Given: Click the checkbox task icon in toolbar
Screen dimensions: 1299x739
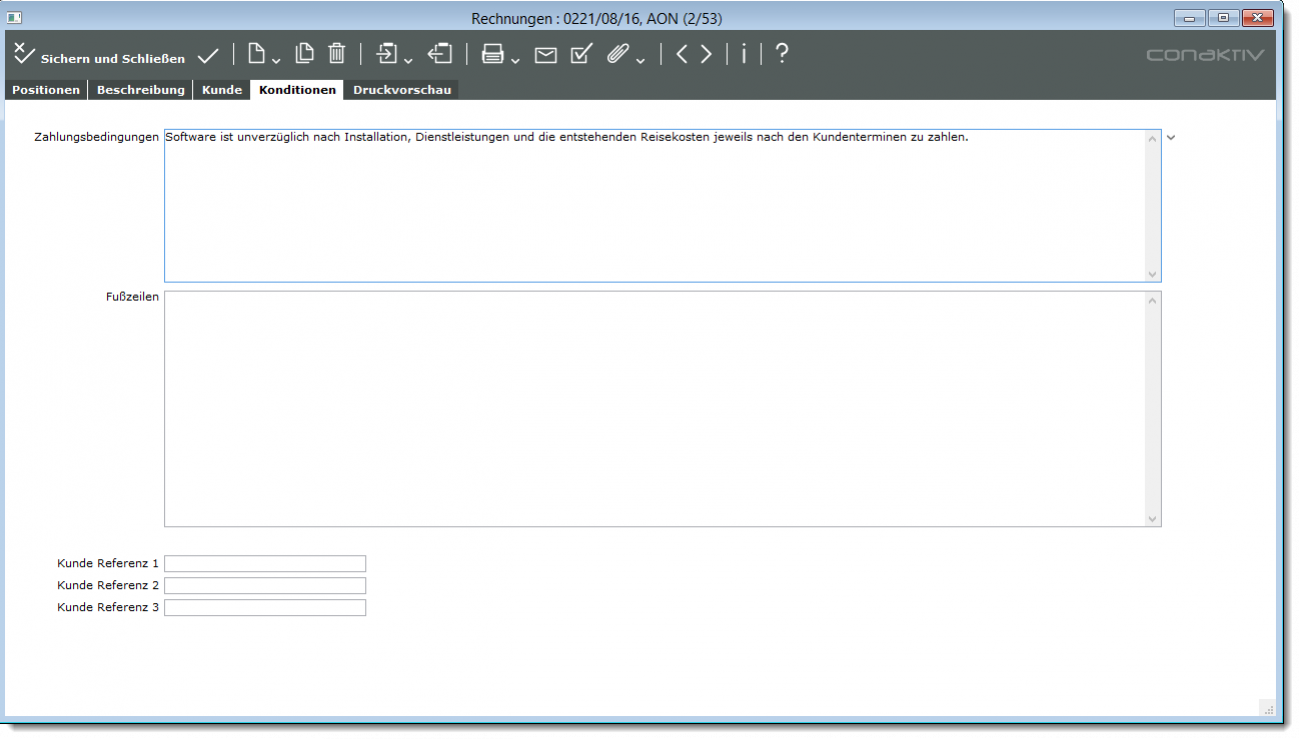Looking at the screenshot, I should (x=581, y=55).
